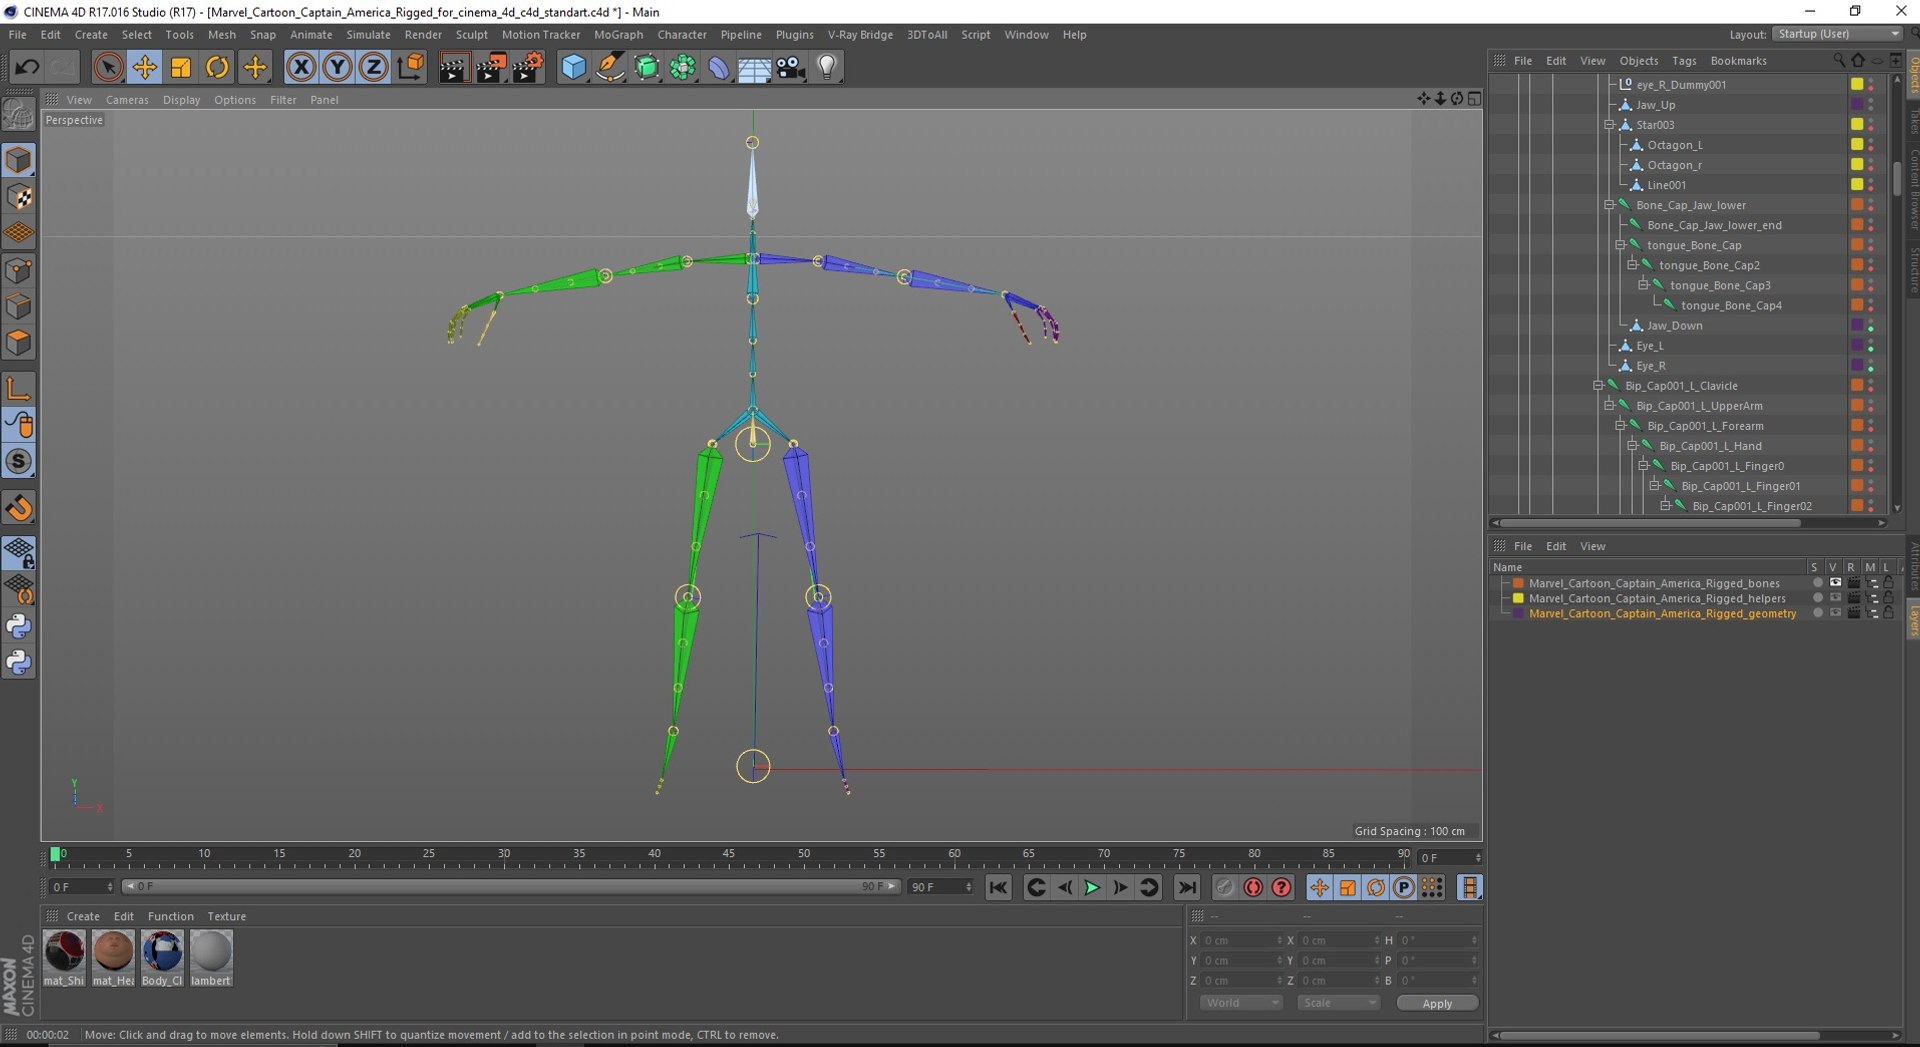
Task: Add a Cube primitive object
Action: 573,67
